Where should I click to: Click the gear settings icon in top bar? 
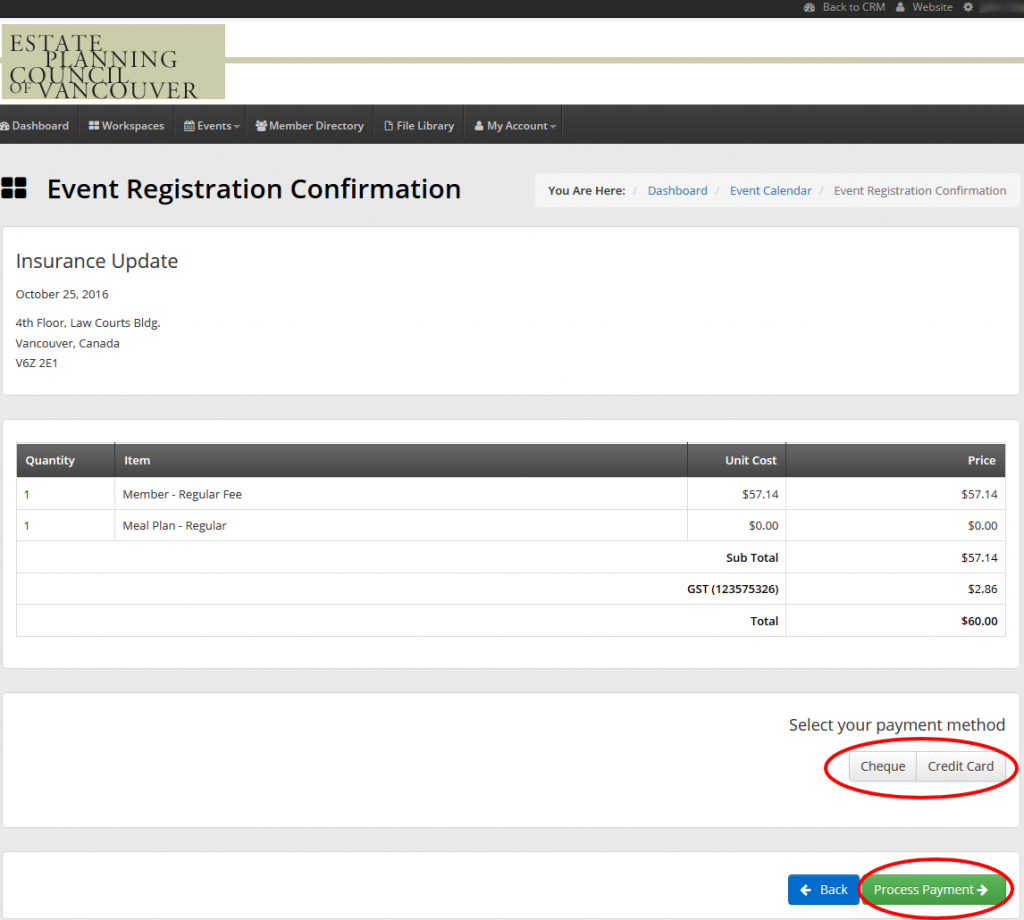tap(968, 7)
